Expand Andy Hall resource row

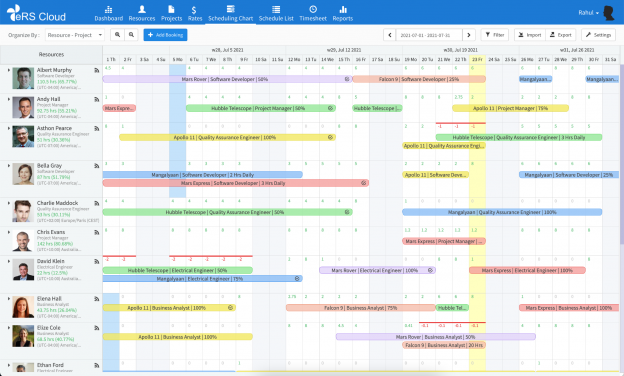[x=9, y=99]
